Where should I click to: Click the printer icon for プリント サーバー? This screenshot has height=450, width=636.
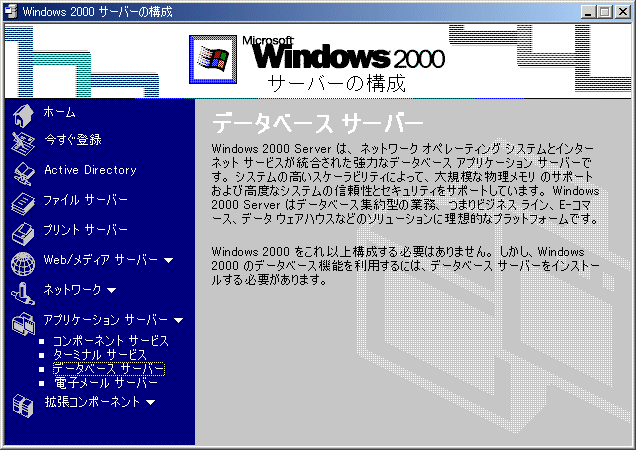pyautogui.click(x=23, y=234)
